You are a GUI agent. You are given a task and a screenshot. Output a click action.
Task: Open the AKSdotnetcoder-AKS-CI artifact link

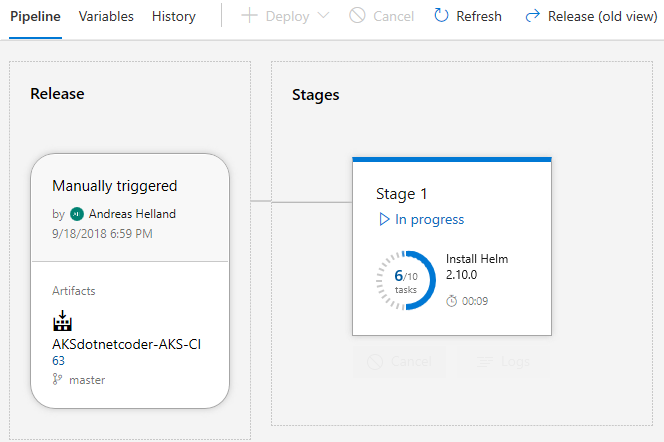click(127, 345)
